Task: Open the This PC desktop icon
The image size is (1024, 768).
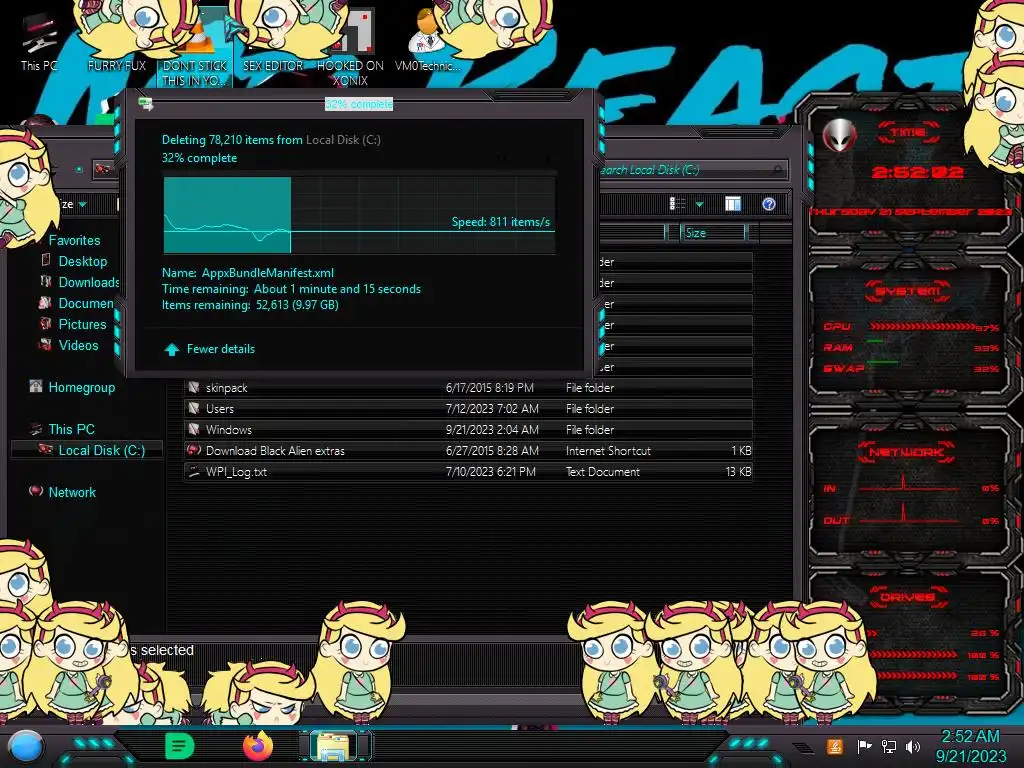Action: click(38, 42)
